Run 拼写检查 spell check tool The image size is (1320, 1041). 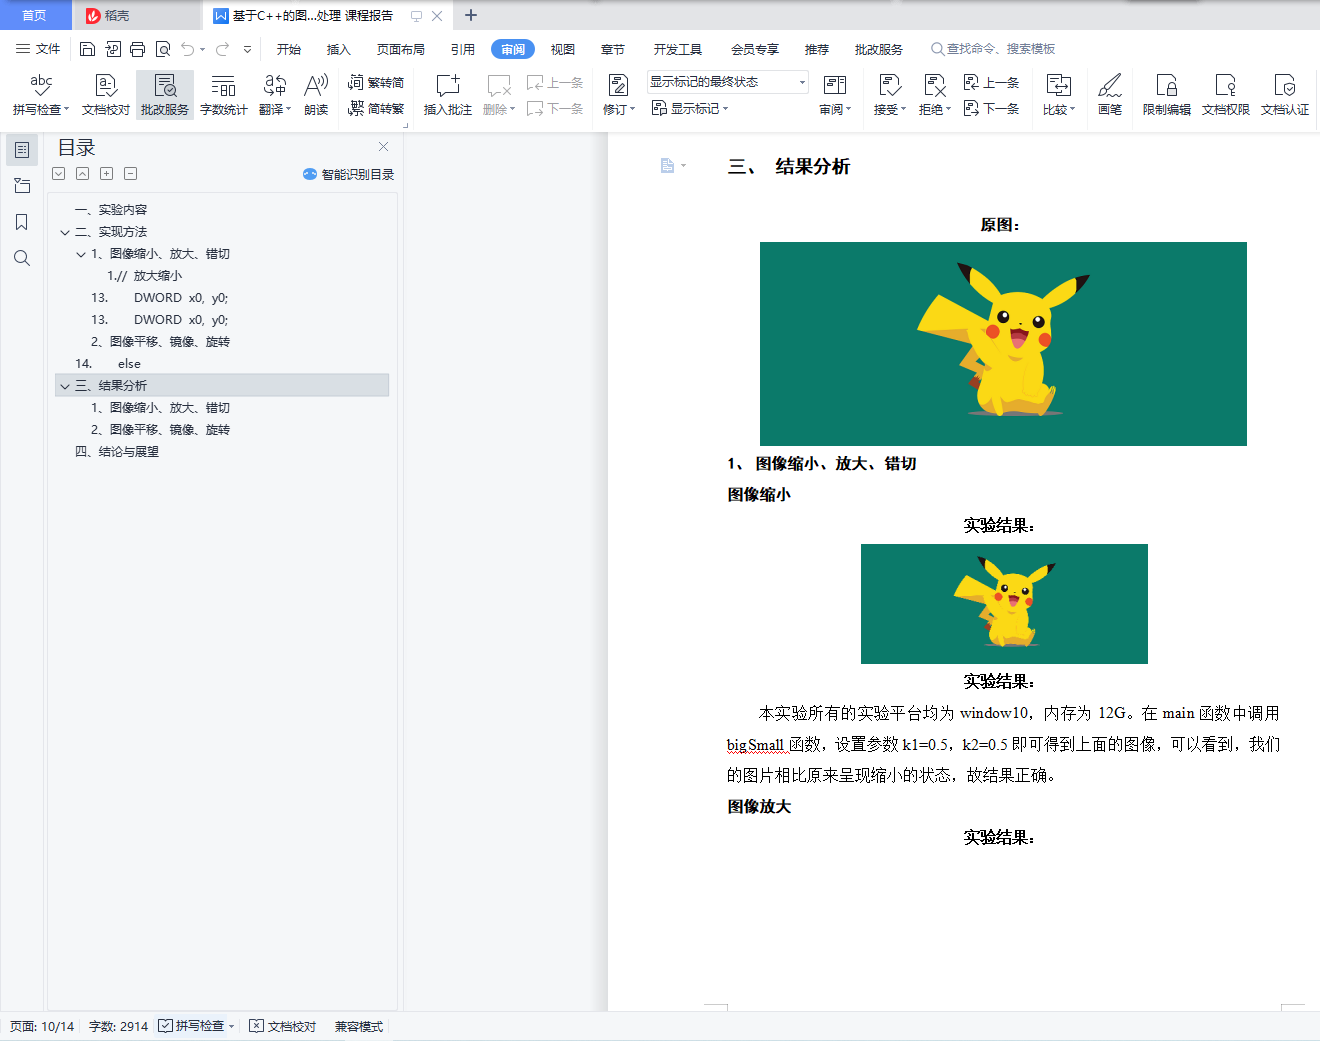(x=41, y=95)
